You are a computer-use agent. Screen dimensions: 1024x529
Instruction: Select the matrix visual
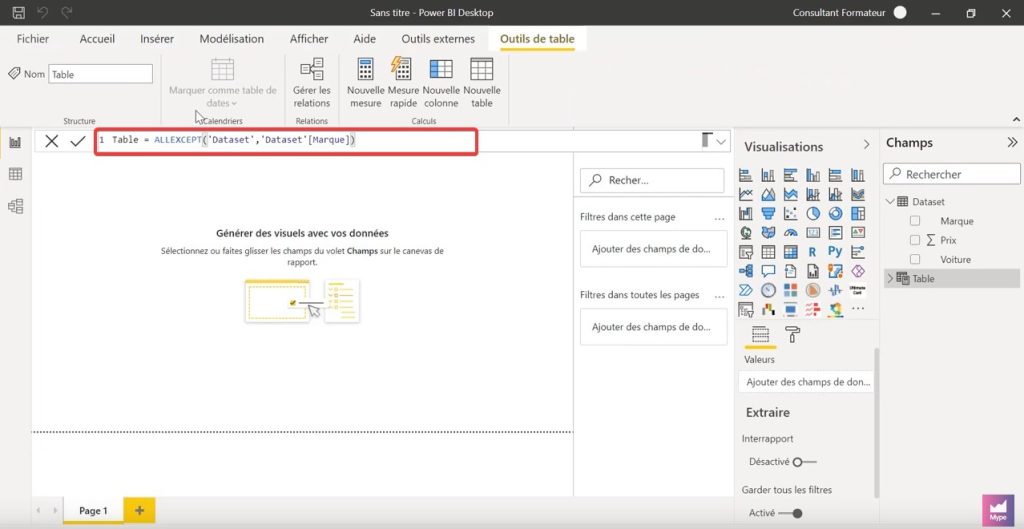point(790,251)
